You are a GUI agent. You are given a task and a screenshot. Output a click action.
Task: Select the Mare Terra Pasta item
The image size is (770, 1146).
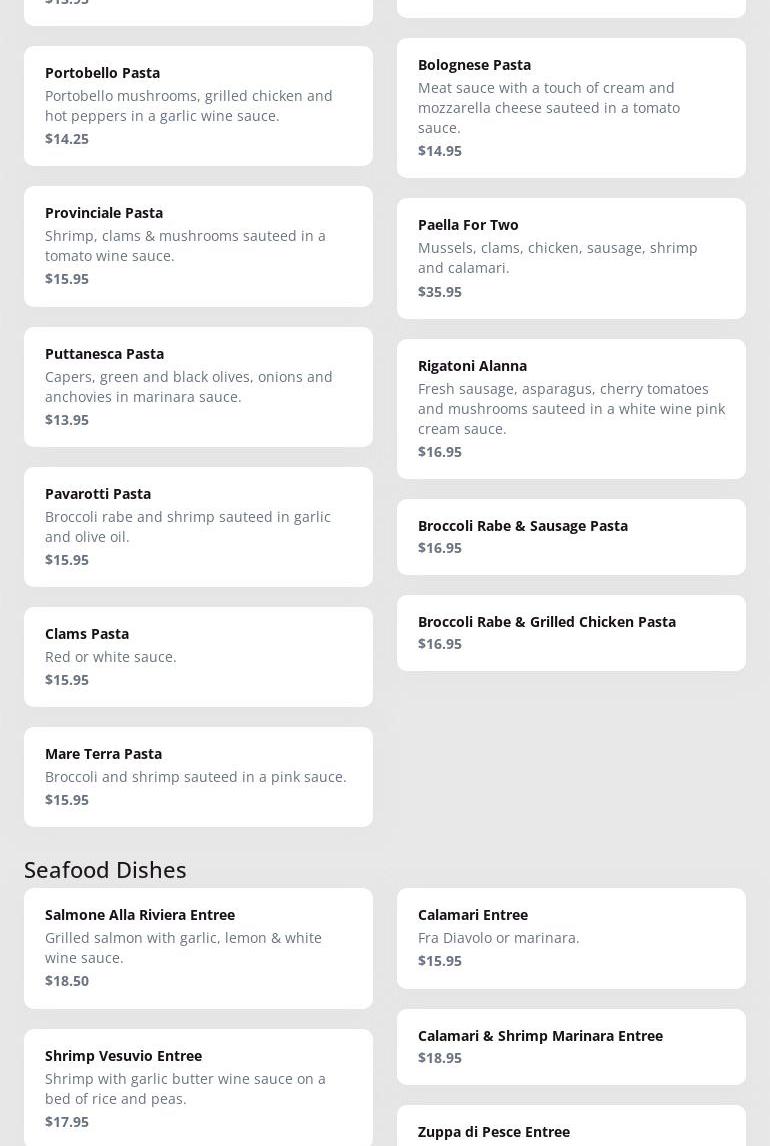tap(198, 776)
